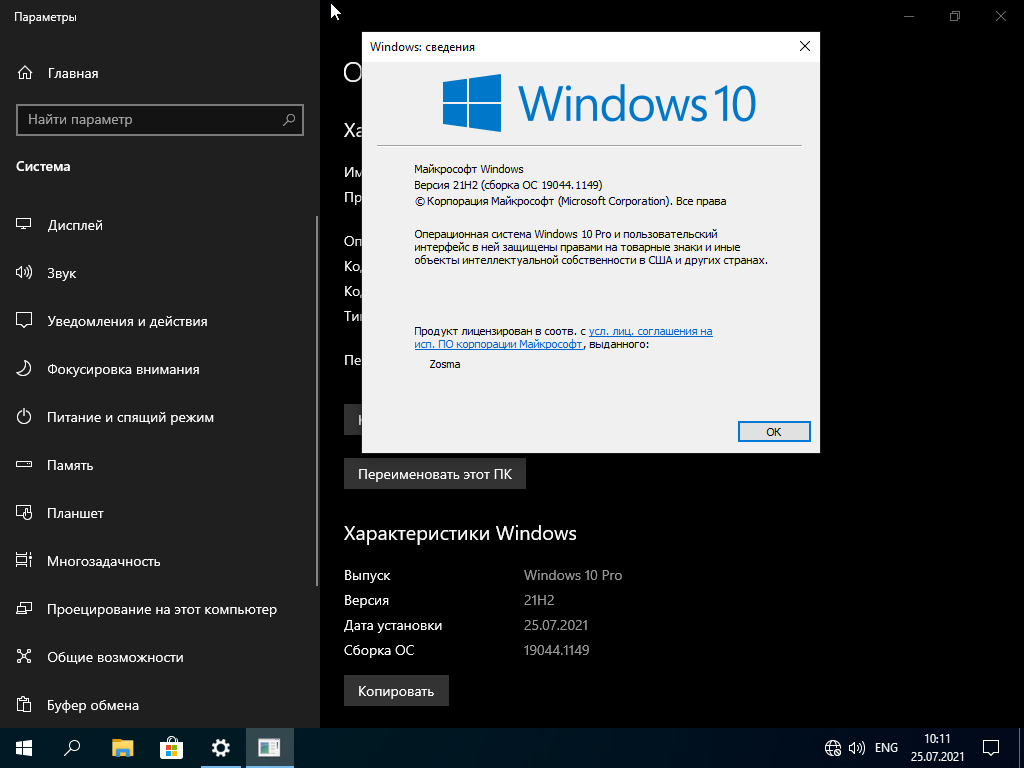Select Многозадачность in the sidebar
The width and height of the screenshot is (1024, 768).
tap(103, 561)
